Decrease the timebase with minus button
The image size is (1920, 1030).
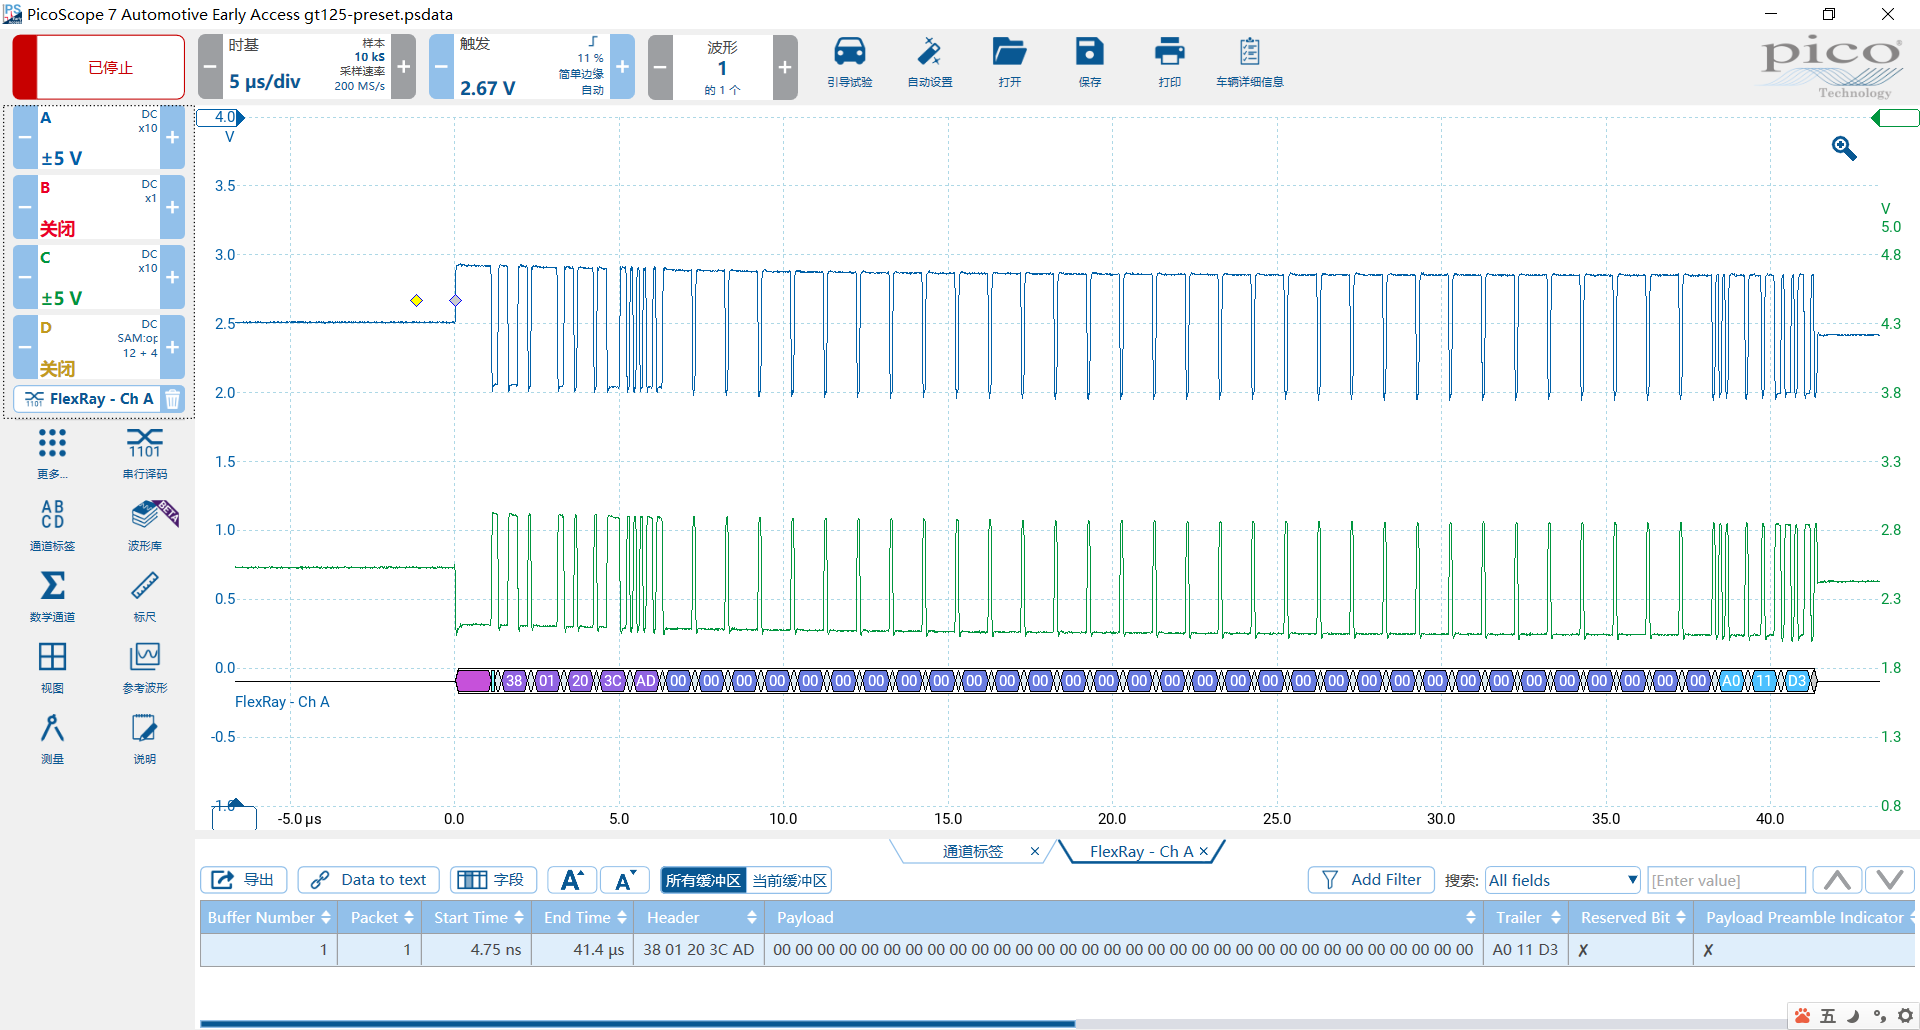[210, 67]
